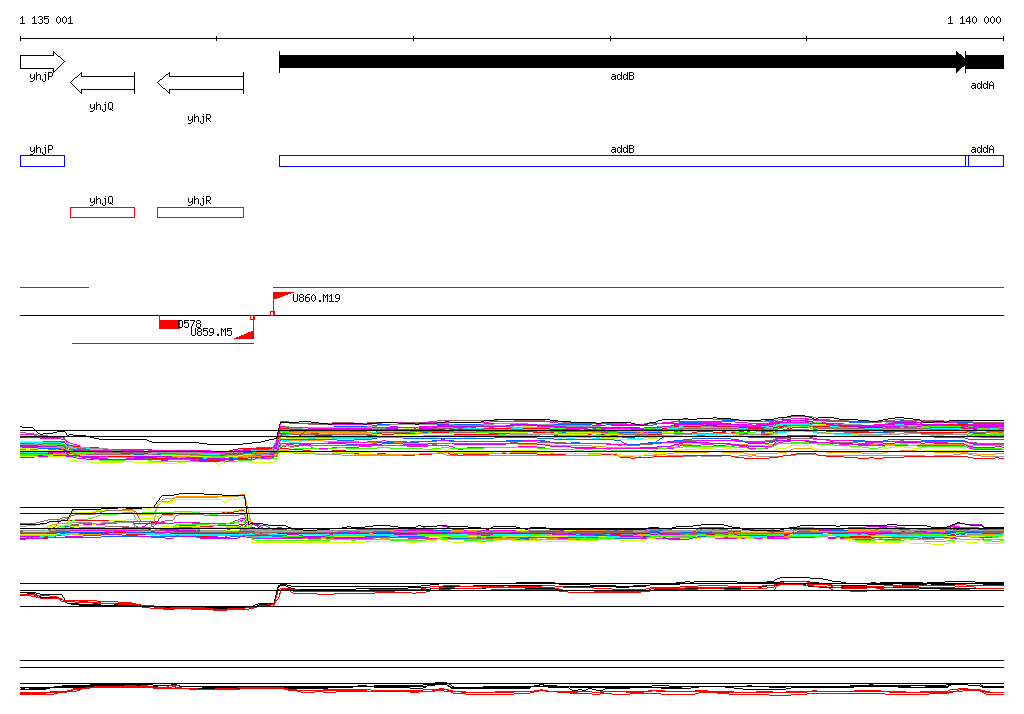Select the long blue addB annotation box
1024x714 pixels.
tap(622, 161)
